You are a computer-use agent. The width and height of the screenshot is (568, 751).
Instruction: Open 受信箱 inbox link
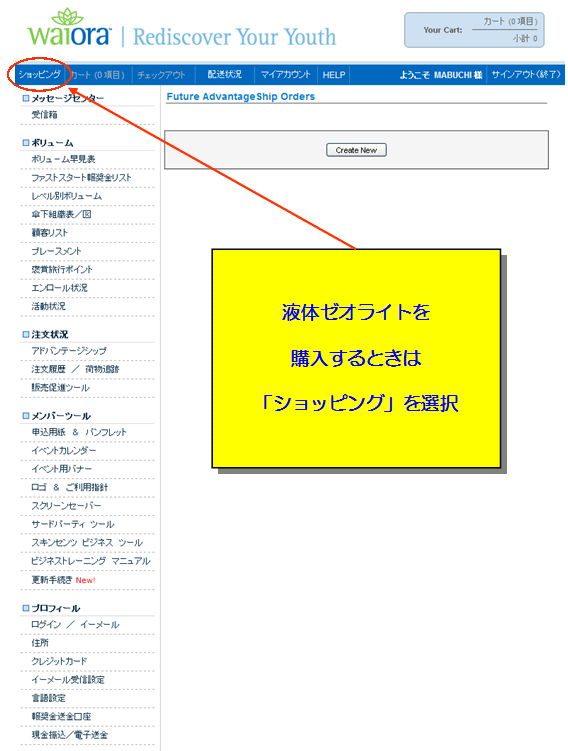pos(45,114)
